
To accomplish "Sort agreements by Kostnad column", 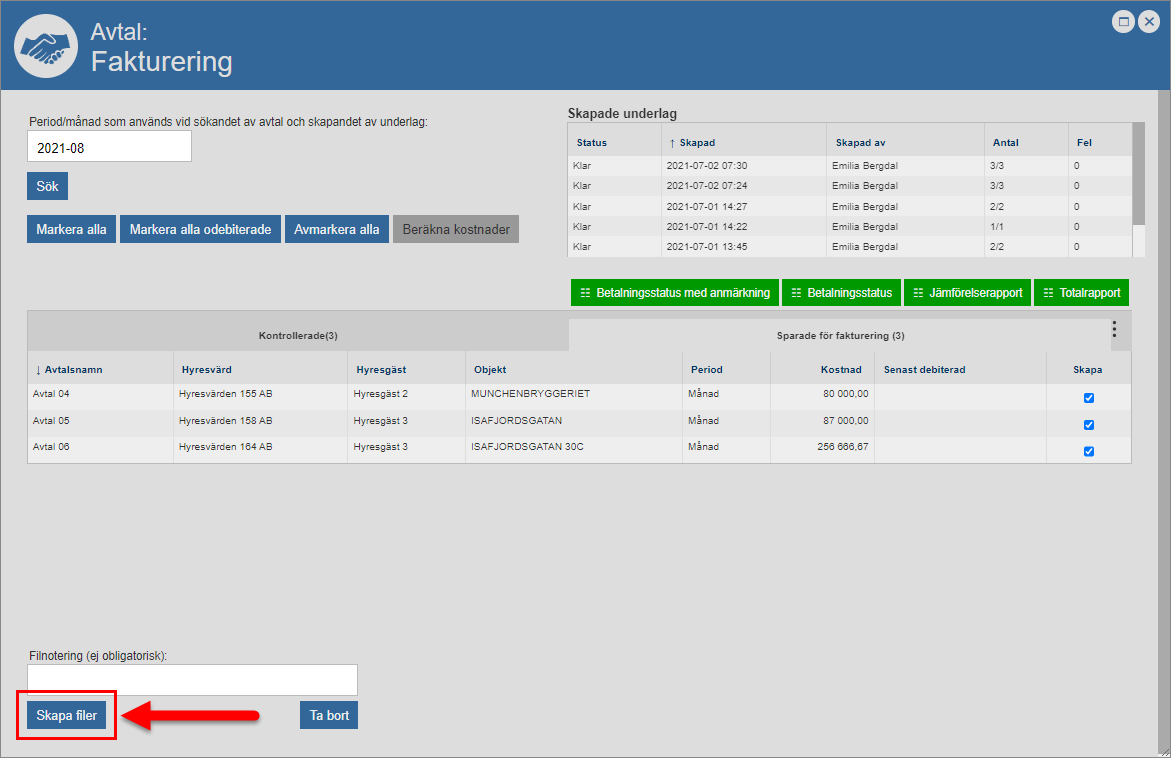I will tap(844, 370).
